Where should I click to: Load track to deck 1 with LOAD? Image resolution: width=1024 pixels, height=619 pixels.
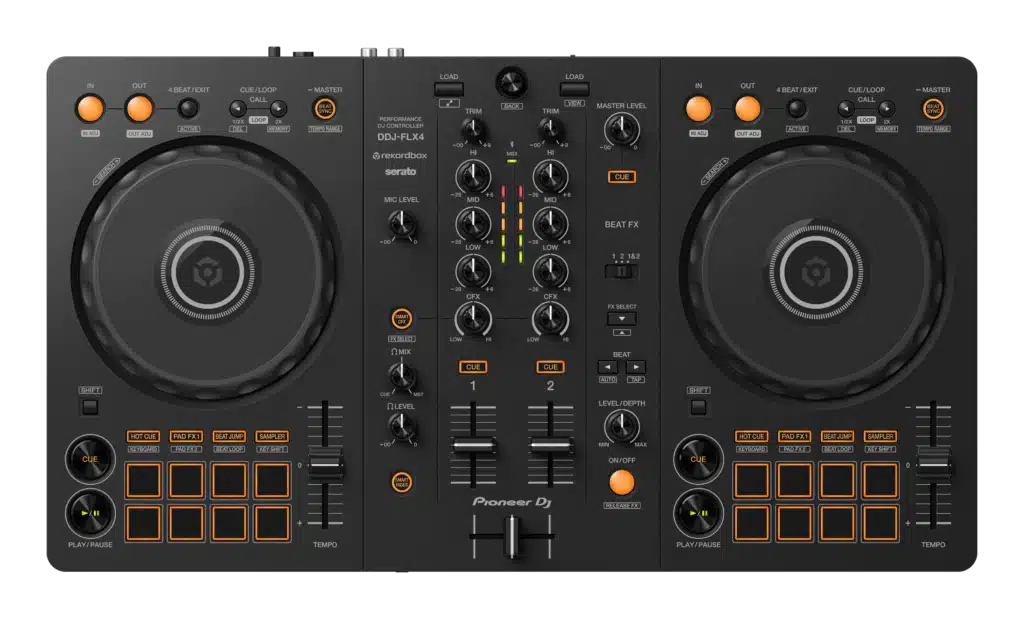click(449, 89)
